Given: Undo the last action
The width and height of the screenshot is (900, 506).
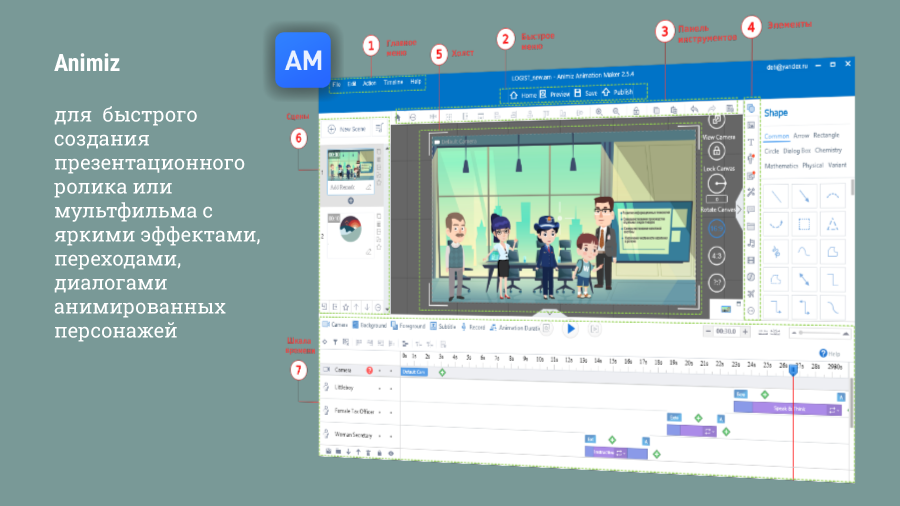Looking at the screenshot, I should click(x=694, y=109).
